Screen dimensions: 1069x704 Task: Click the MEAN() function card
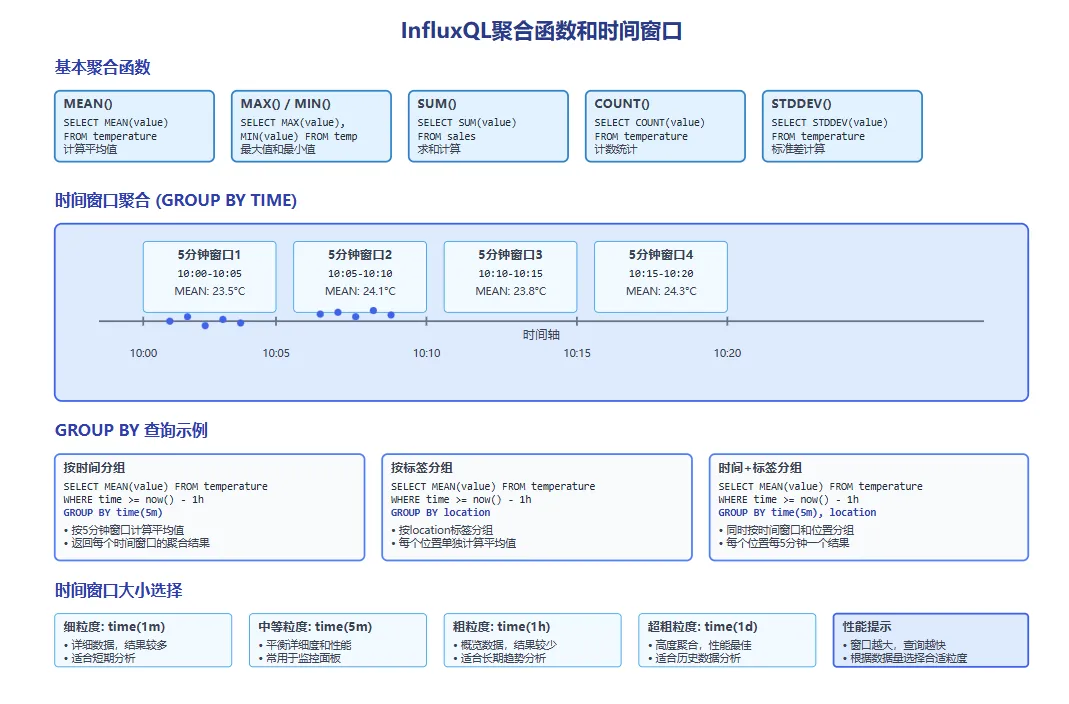134,126
